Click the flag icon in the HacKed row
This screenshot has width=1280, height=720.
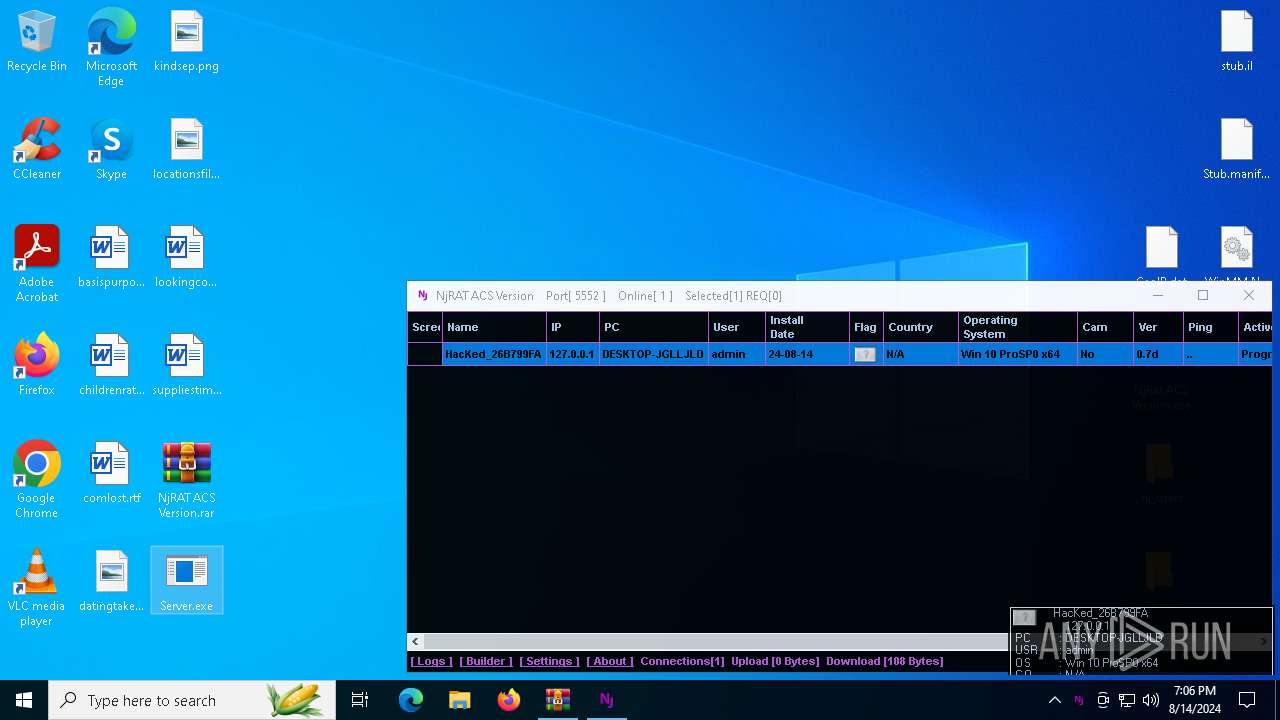pos(865,354)
